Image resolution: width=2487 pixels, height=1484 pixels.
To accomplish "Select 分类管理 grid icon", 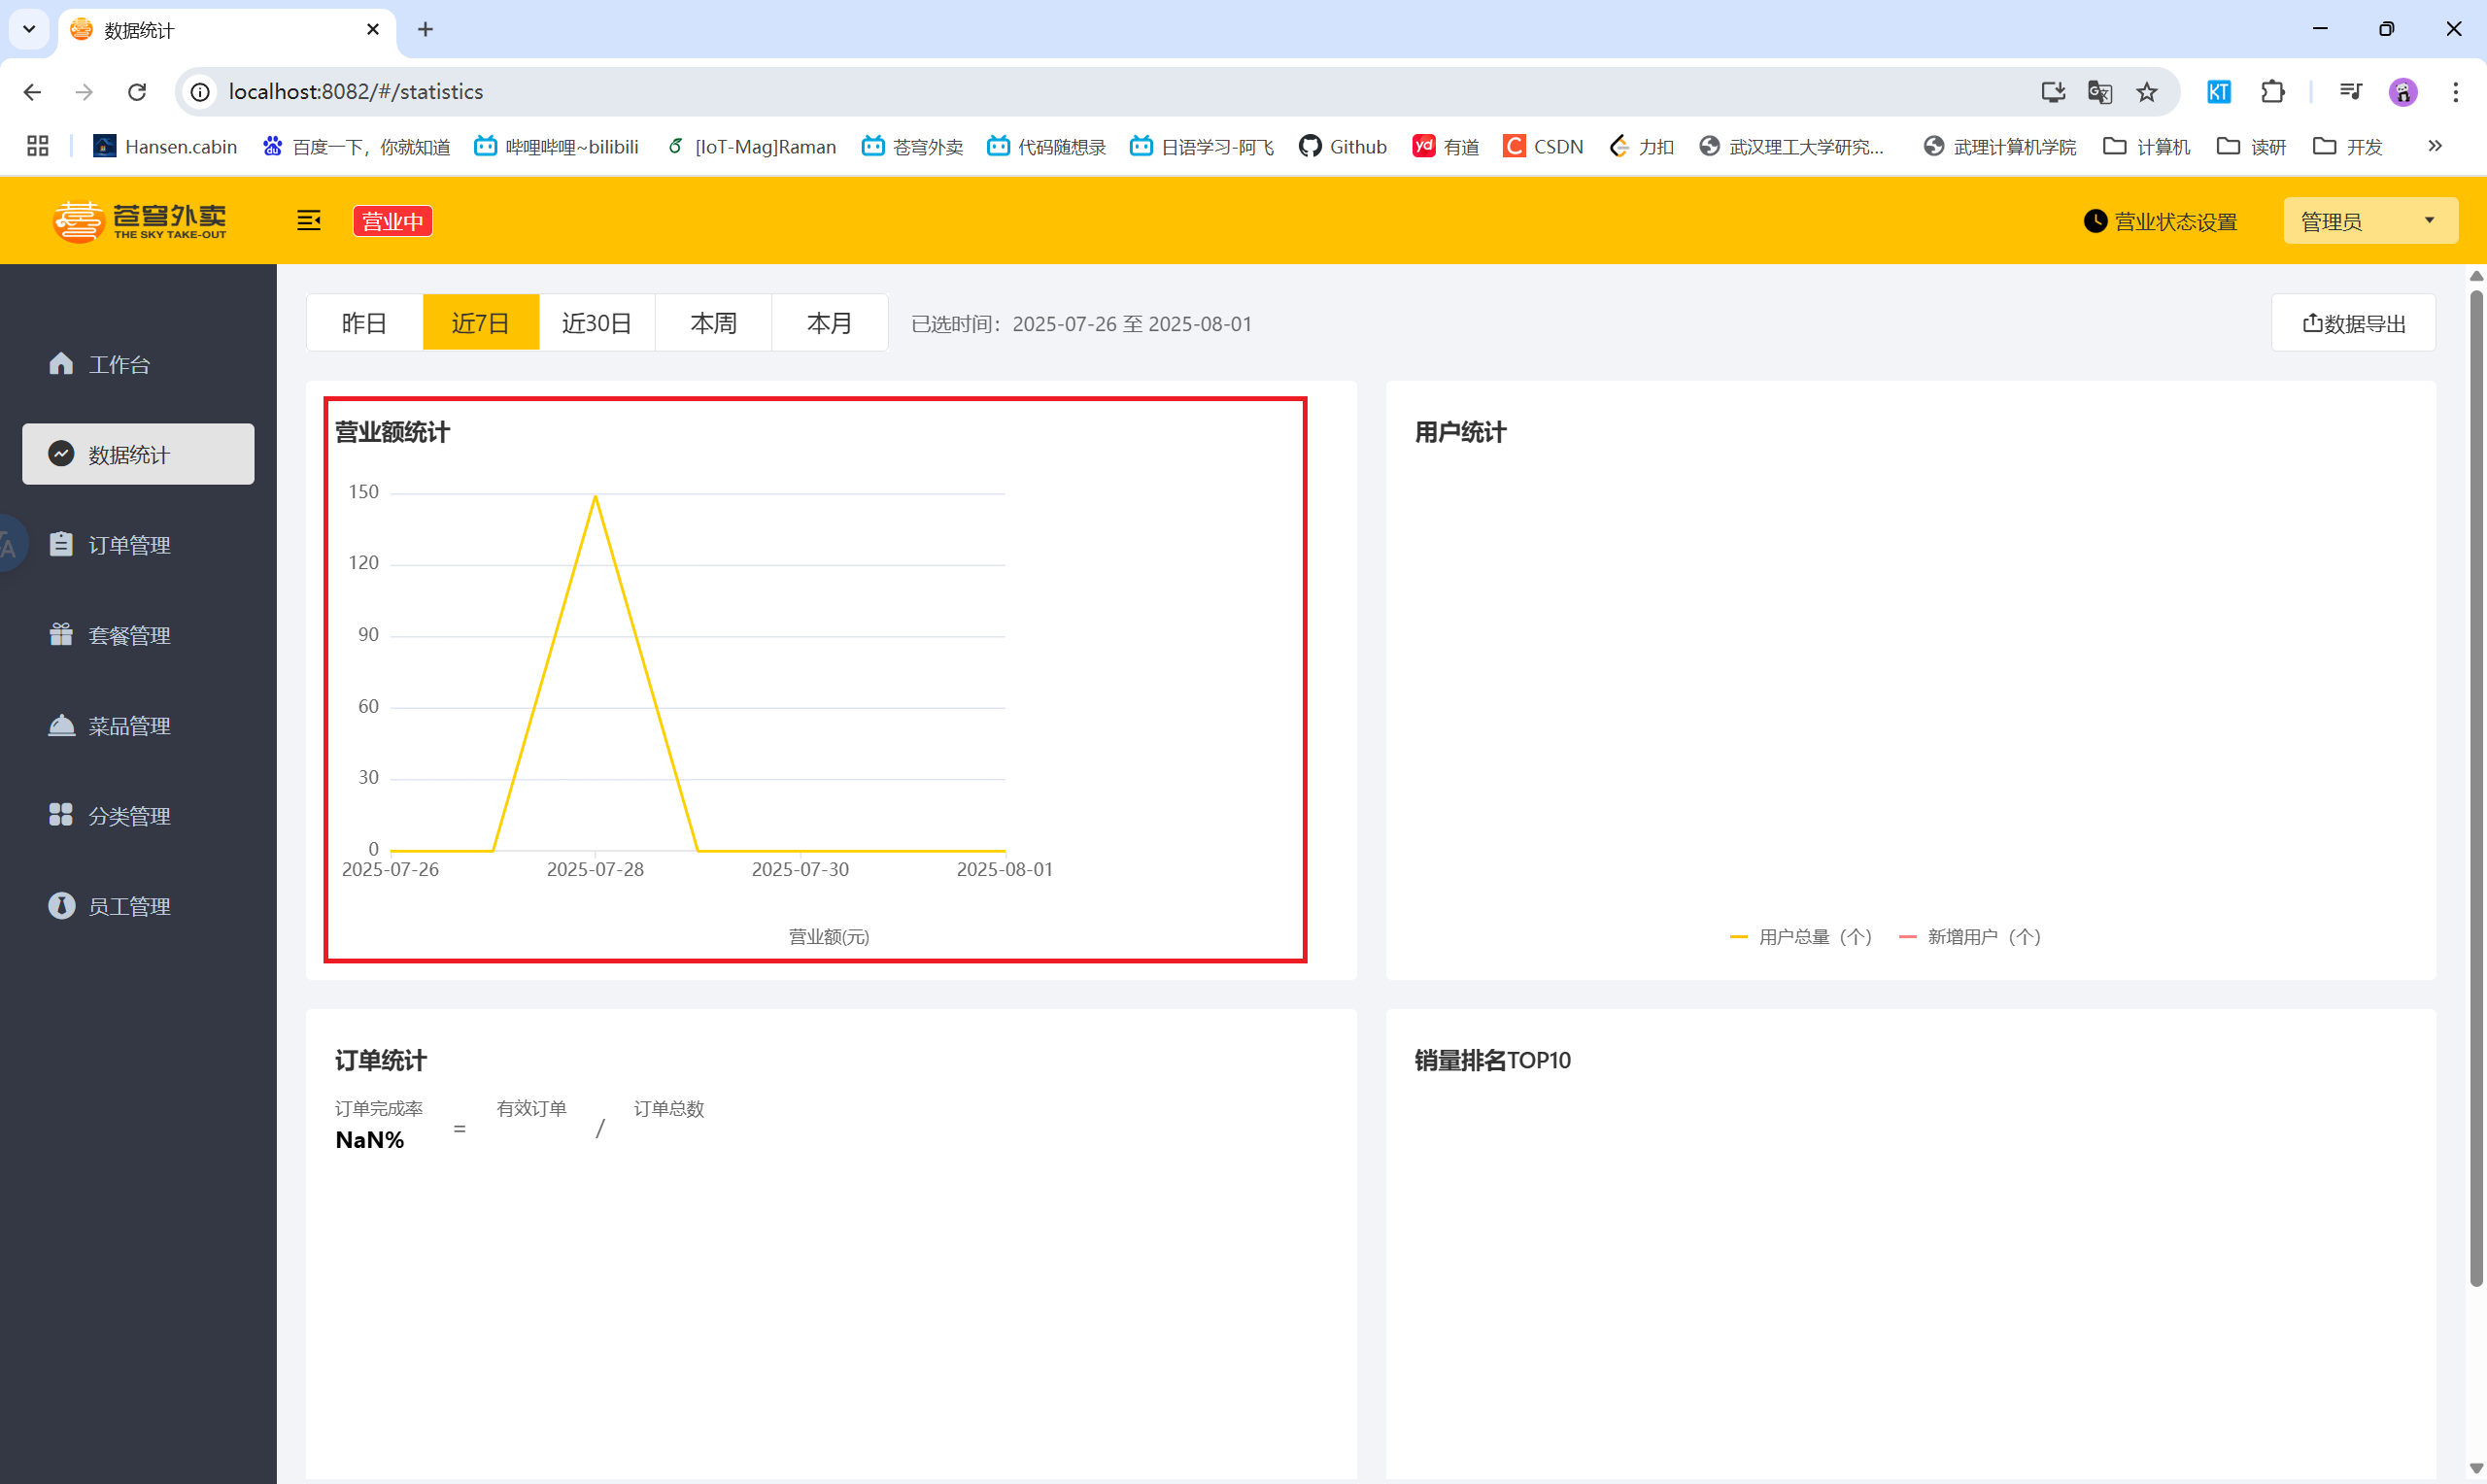I will (x=62, y=815).
